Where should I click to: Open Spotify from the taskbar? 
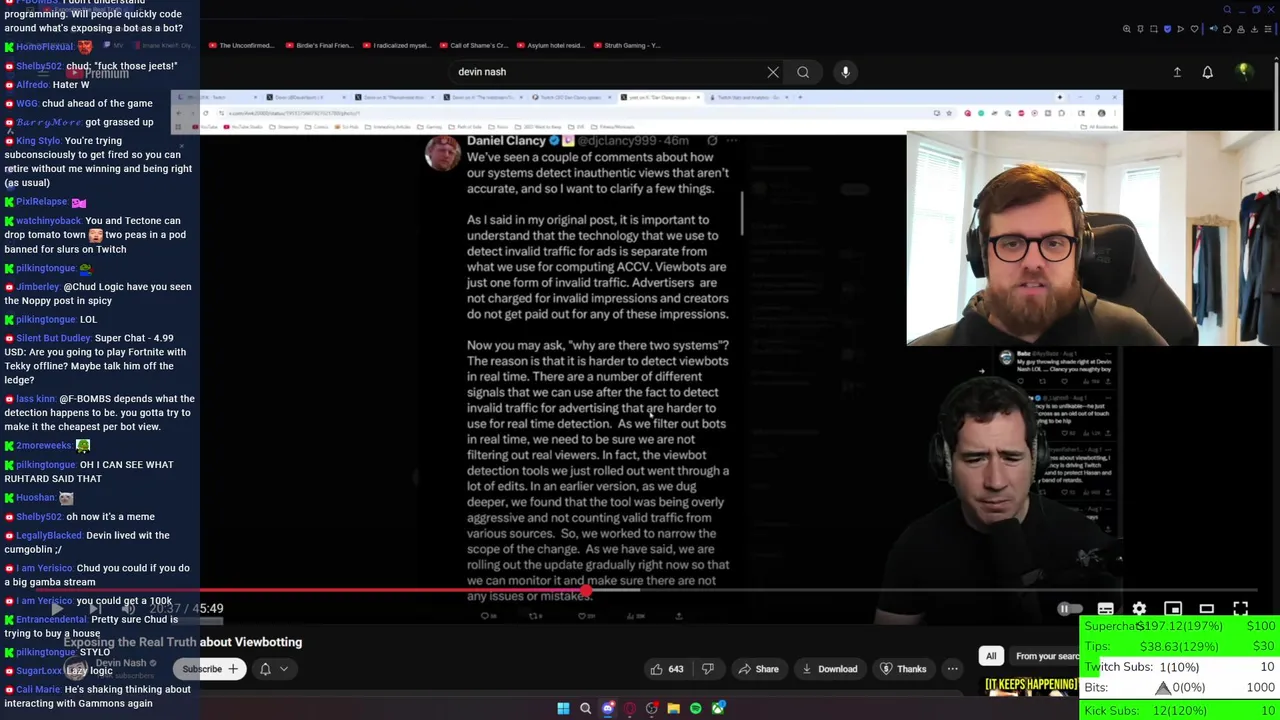pyautogui.click(x=696, y=708)
